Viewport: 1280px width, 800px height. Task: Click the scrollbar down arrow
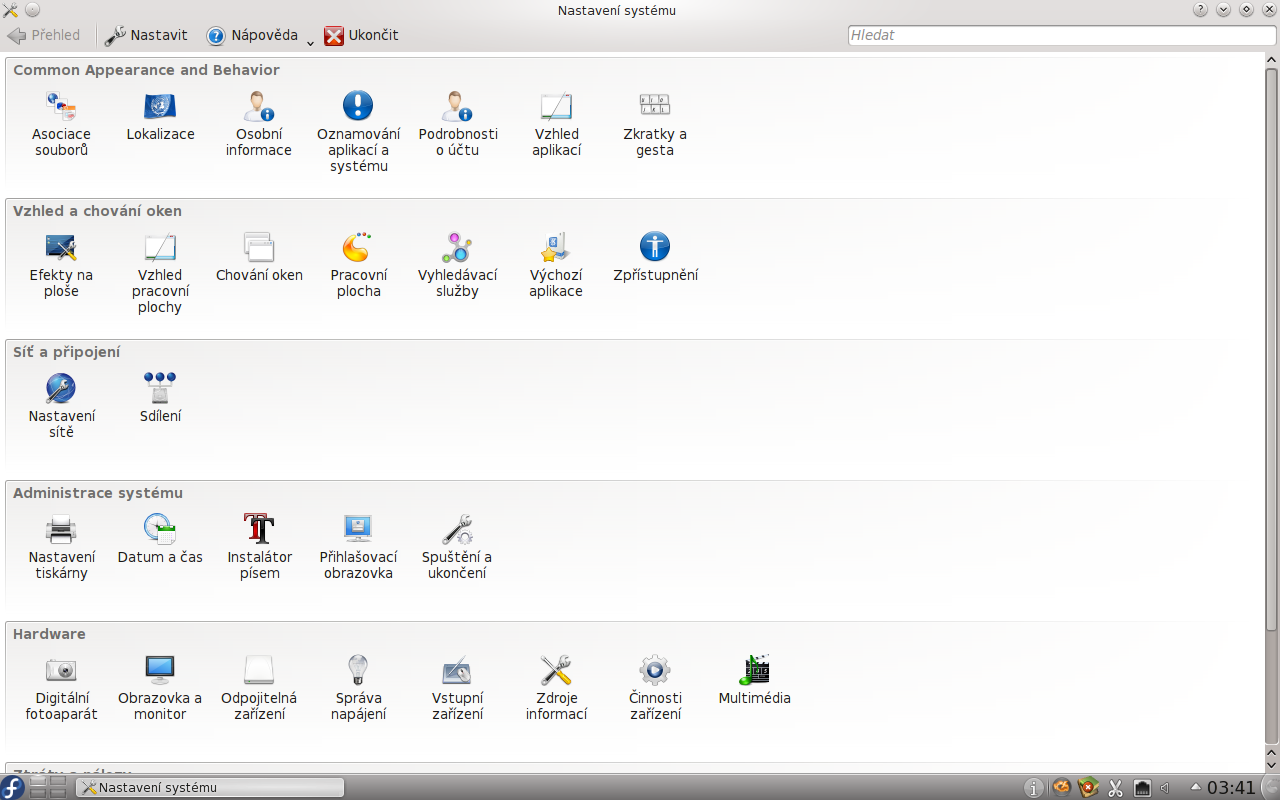click(x=1272, y=765)
